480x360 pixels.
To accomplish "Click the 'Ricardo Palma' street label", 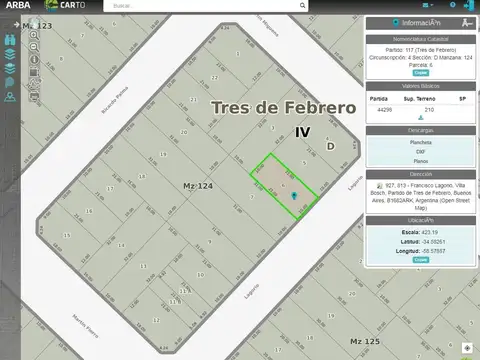I will [115, 100].
